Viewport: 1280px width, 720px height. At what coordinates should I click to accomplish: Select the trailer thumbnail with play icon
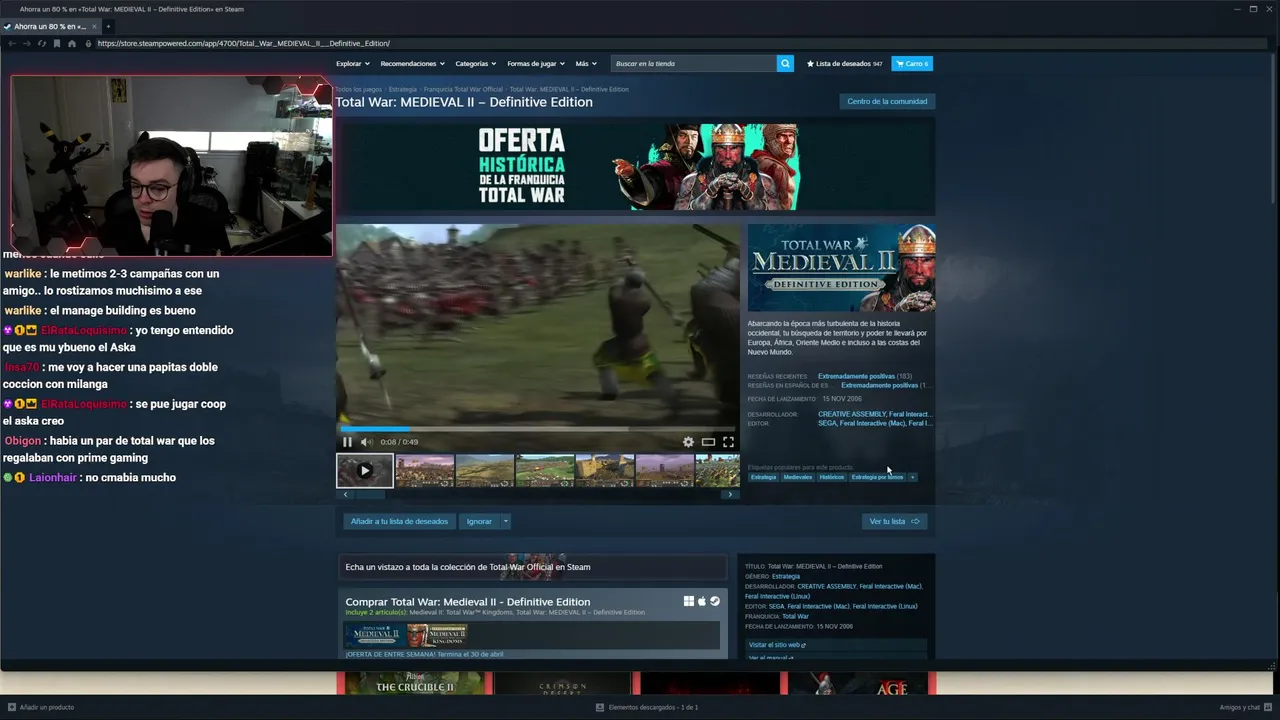[365, 470]
